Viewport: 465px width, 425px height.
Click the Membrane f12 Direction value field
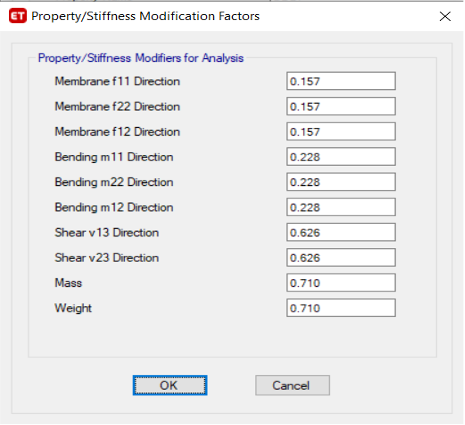[341, 132]
